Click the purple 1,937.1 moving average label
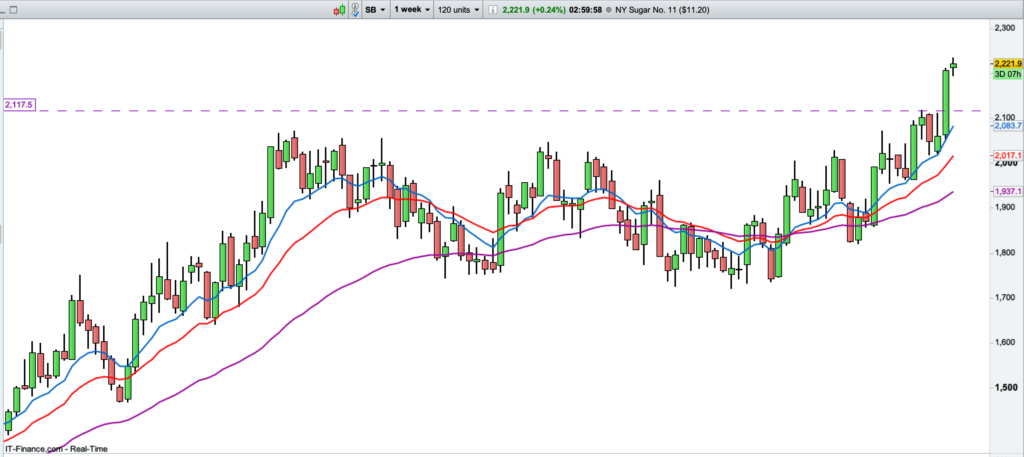Screen dimensions: 1024x457 (1006, 191)
